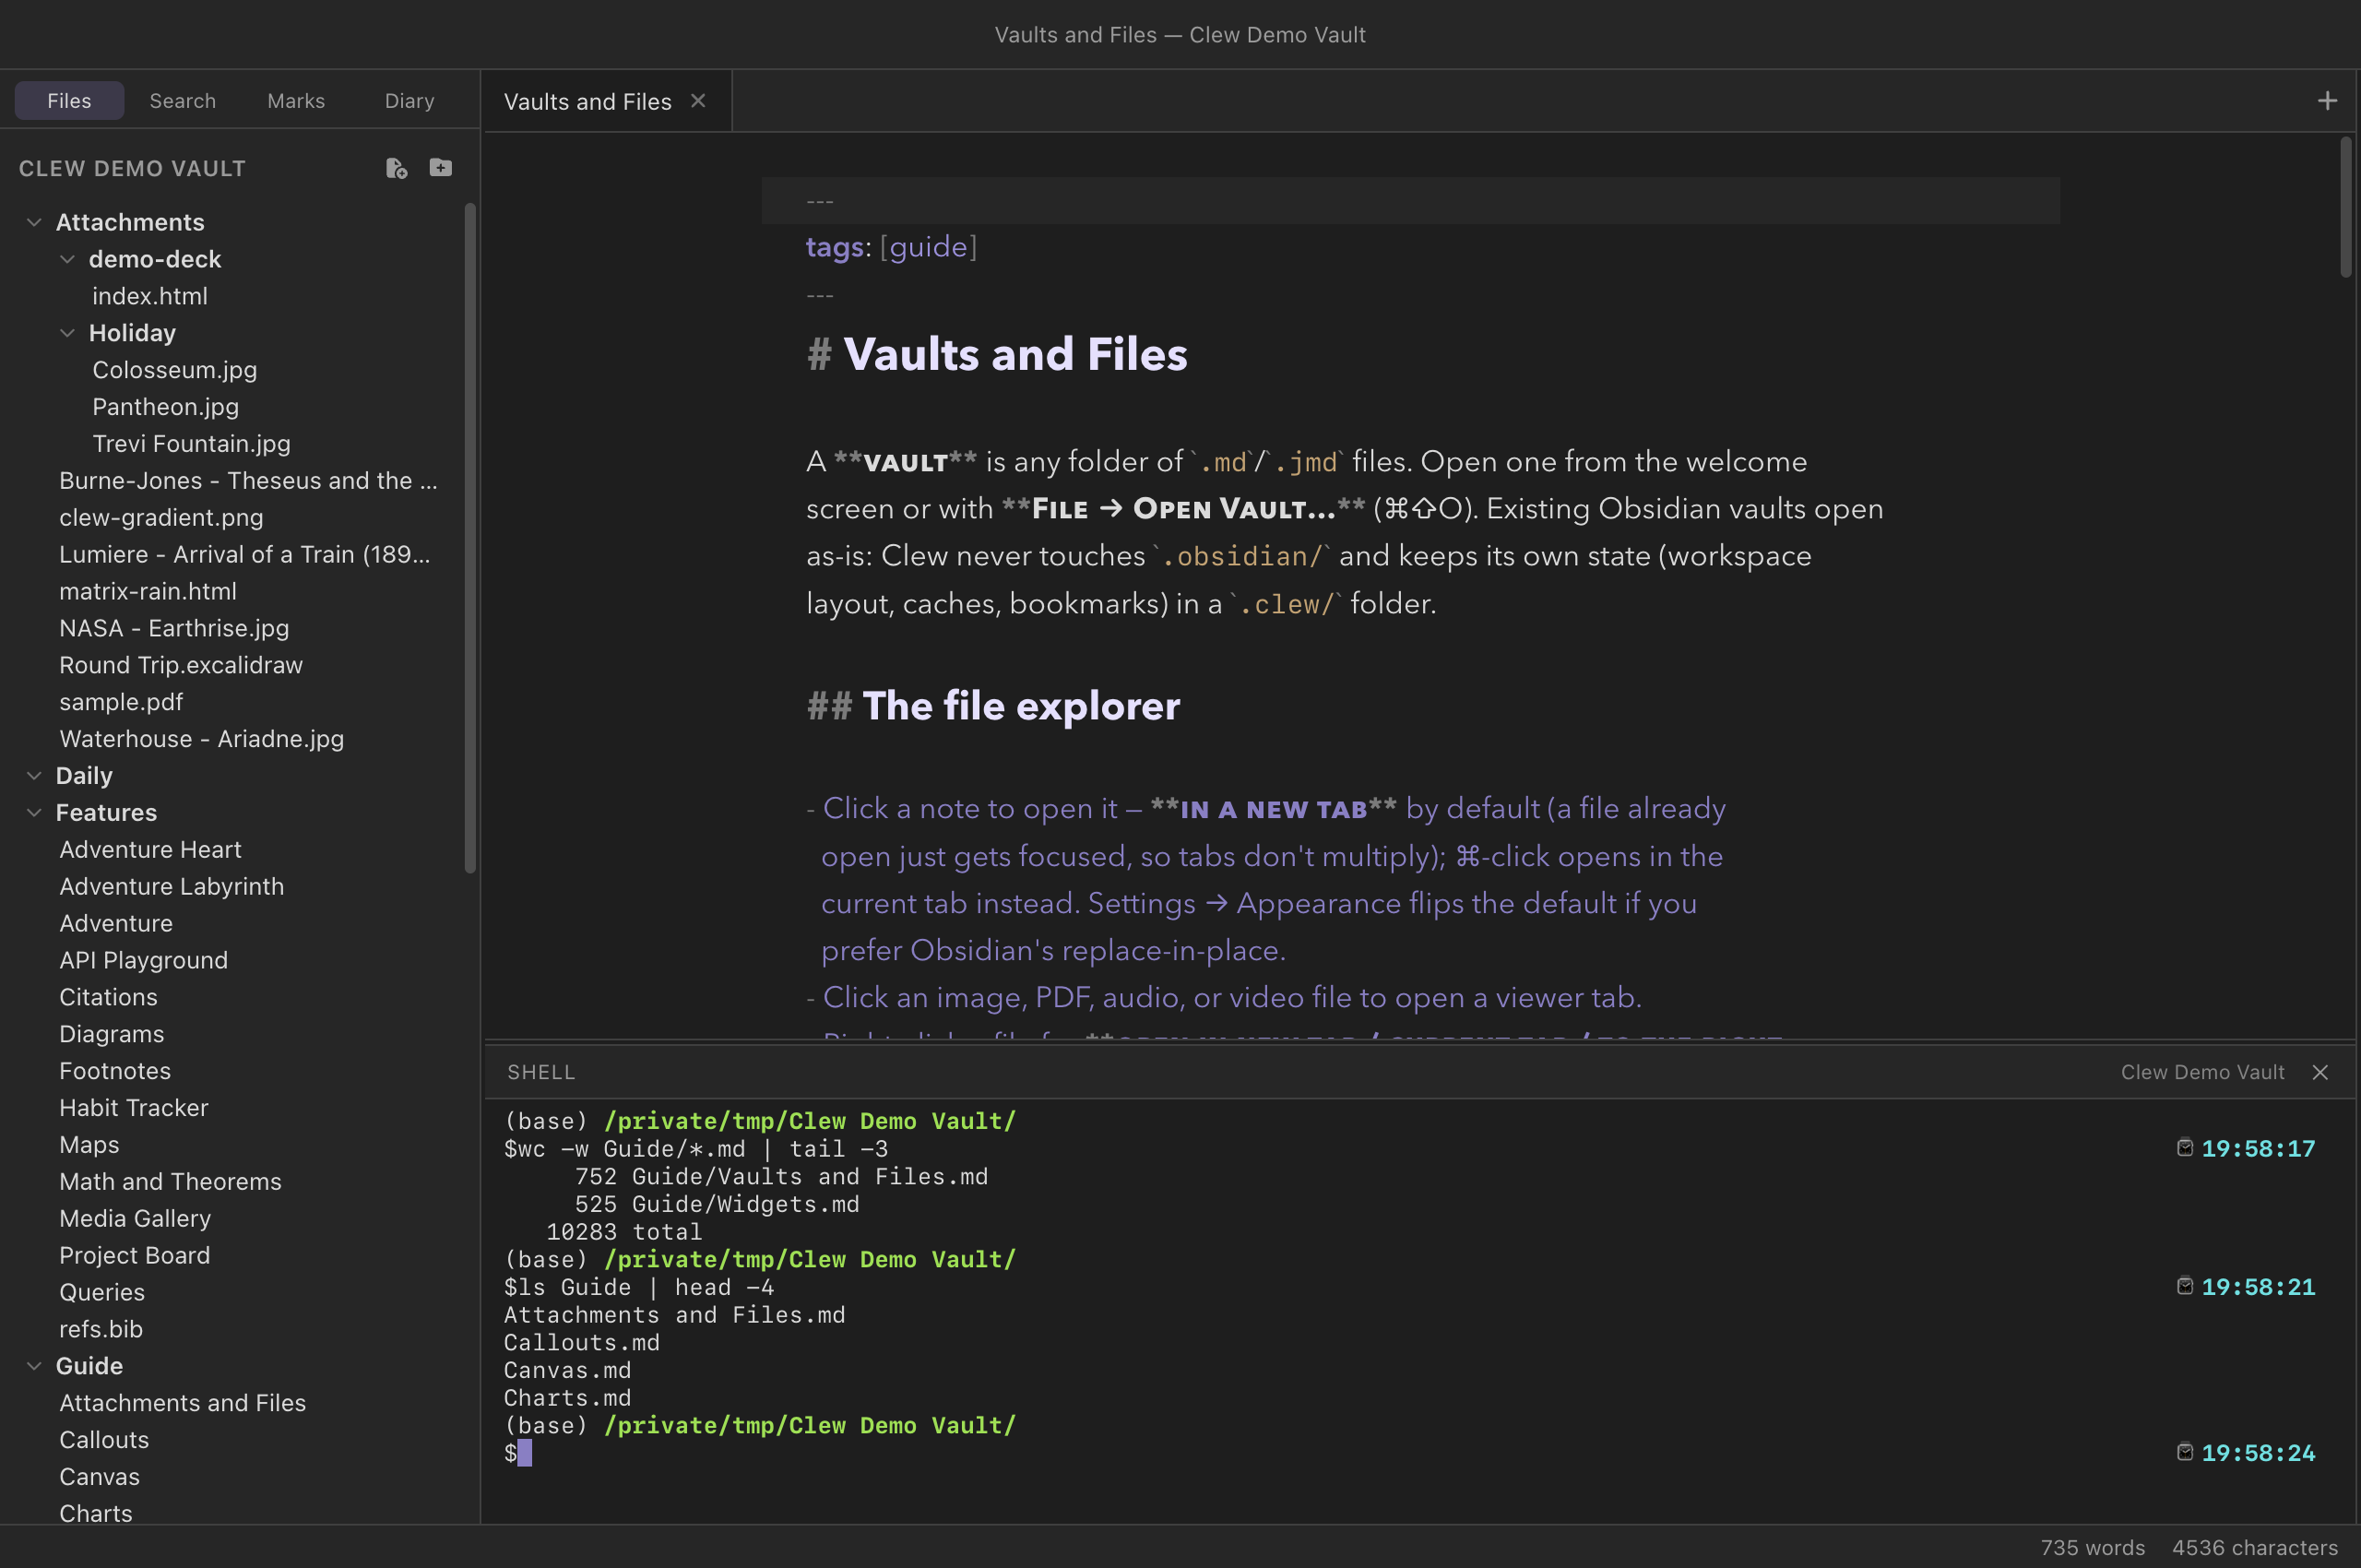Click the 4536 characters status entry

click(x=2255, y=1548)
